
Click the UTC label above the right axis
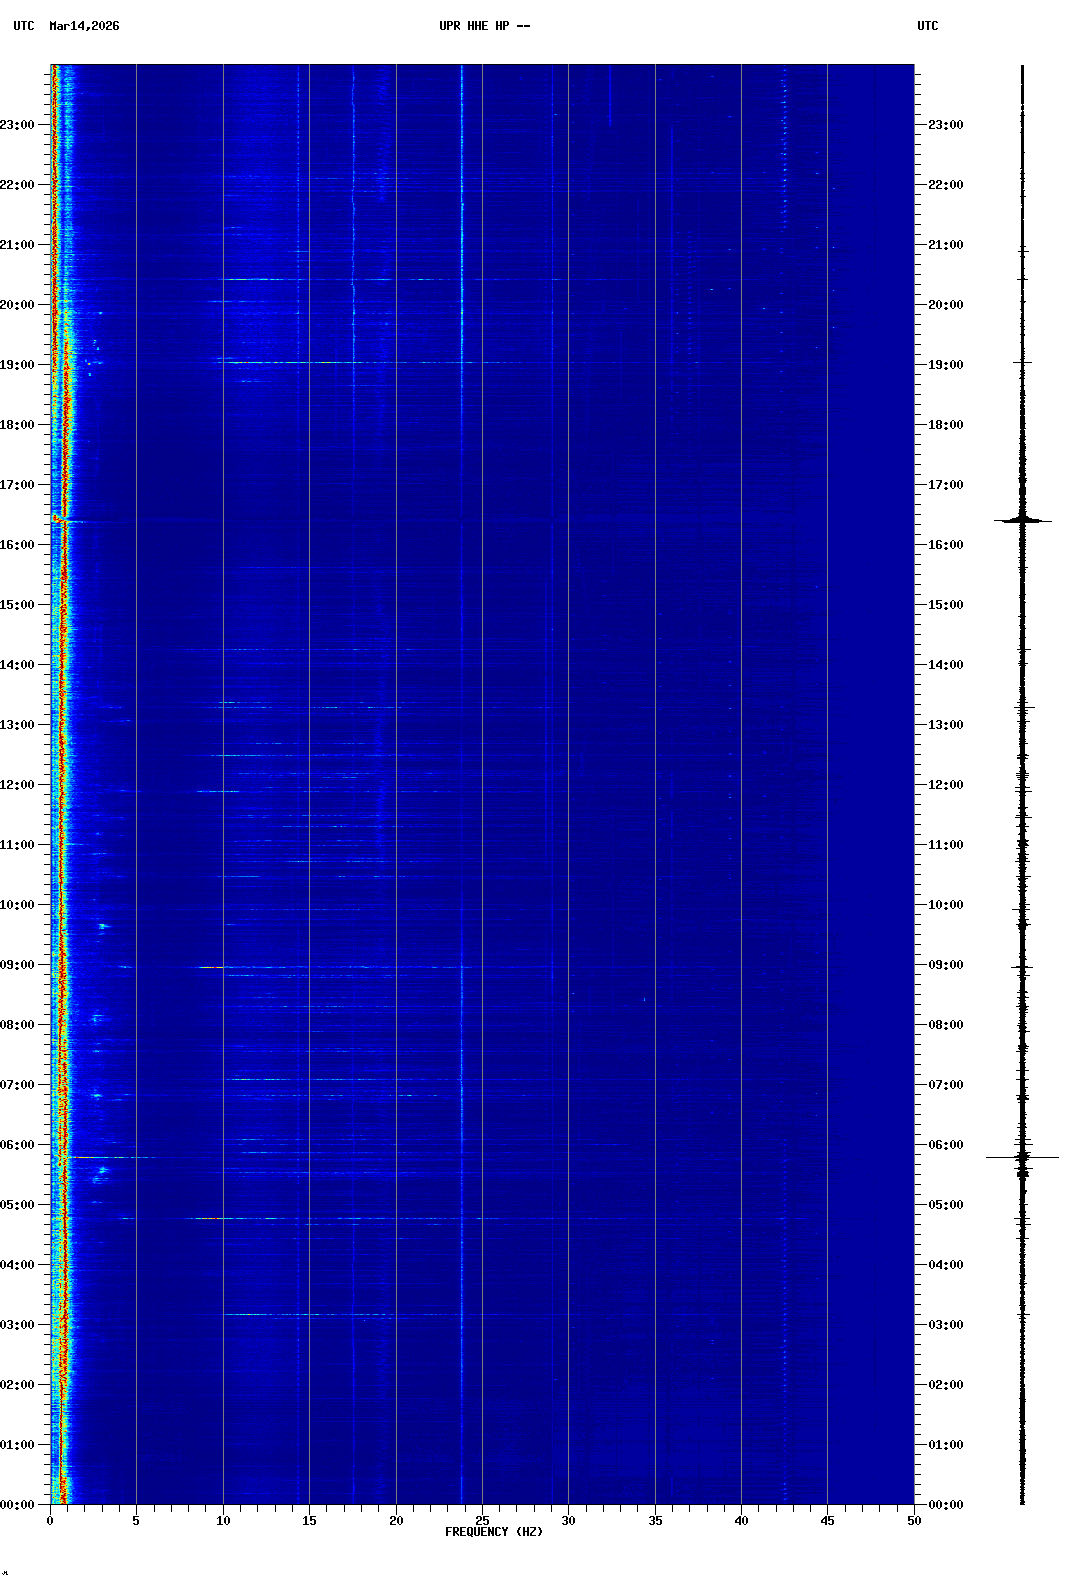tap(927, 26)
